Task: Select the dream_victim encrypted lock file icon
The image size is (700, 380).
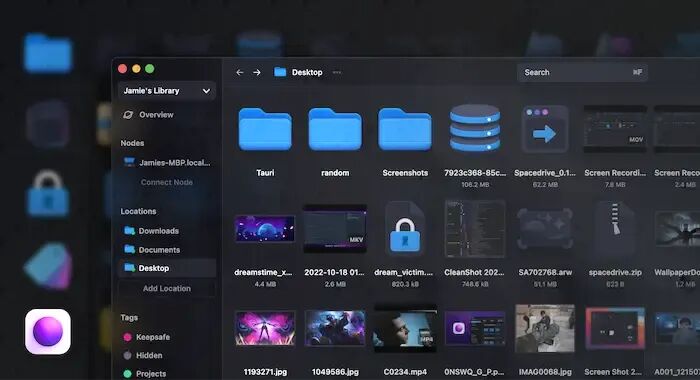Action: [405, 230]
